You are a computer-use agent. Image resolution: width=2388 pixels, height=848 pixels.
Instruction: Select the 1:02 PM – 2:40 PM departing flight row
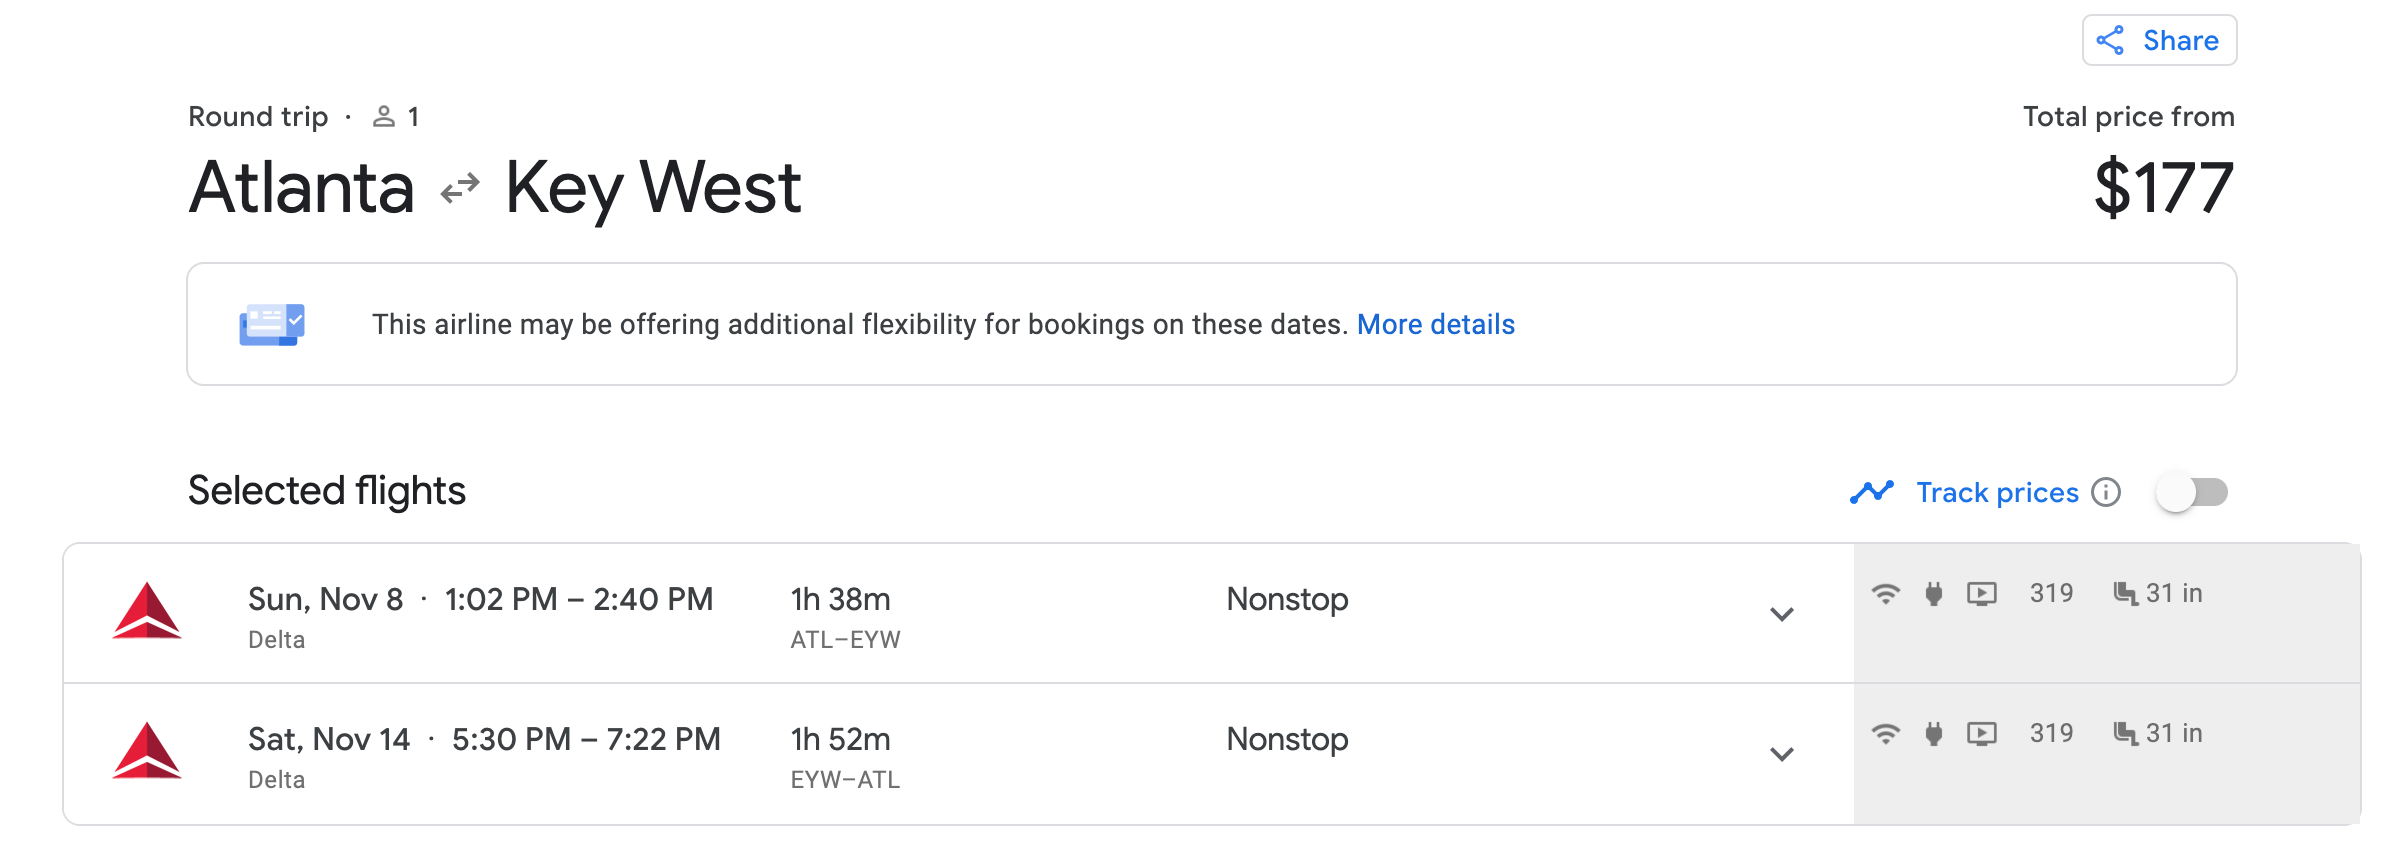pyautogui.click(x=578, y=599)
